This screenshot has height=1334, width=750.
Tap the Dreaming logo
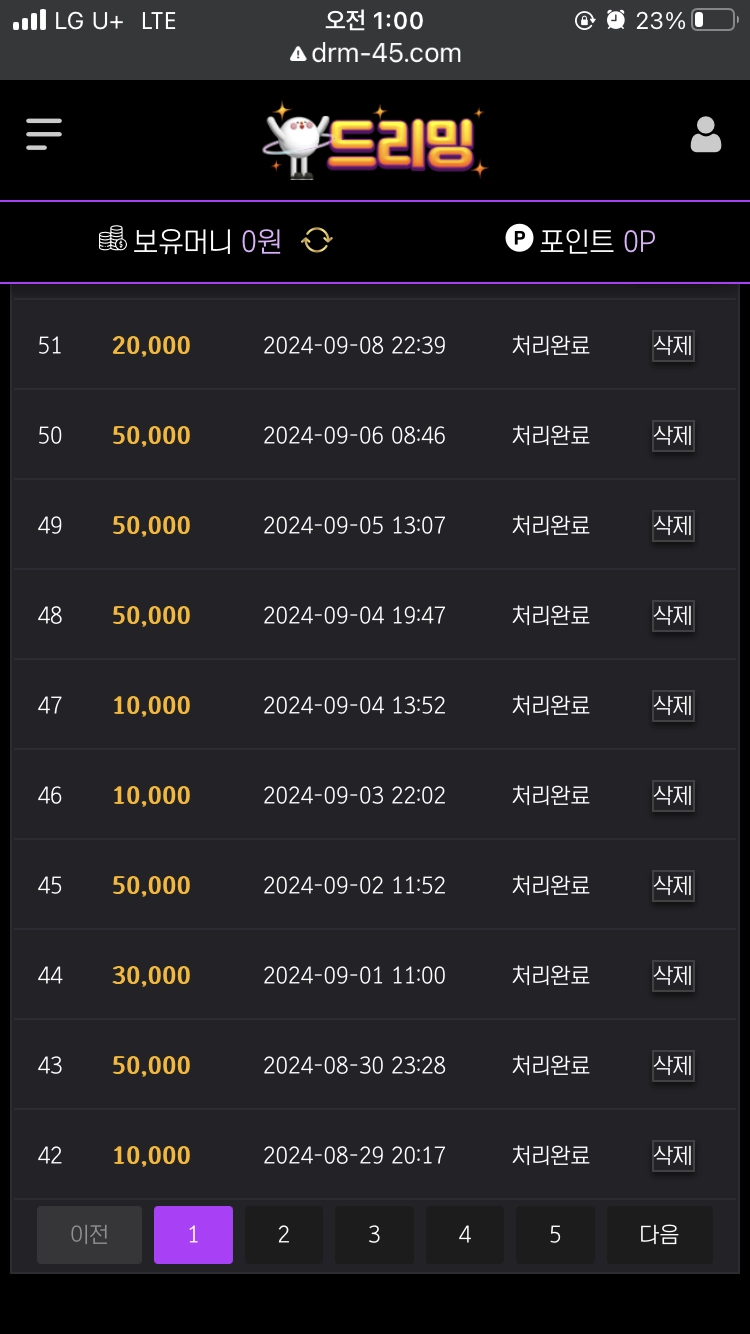tap(375, 141)
